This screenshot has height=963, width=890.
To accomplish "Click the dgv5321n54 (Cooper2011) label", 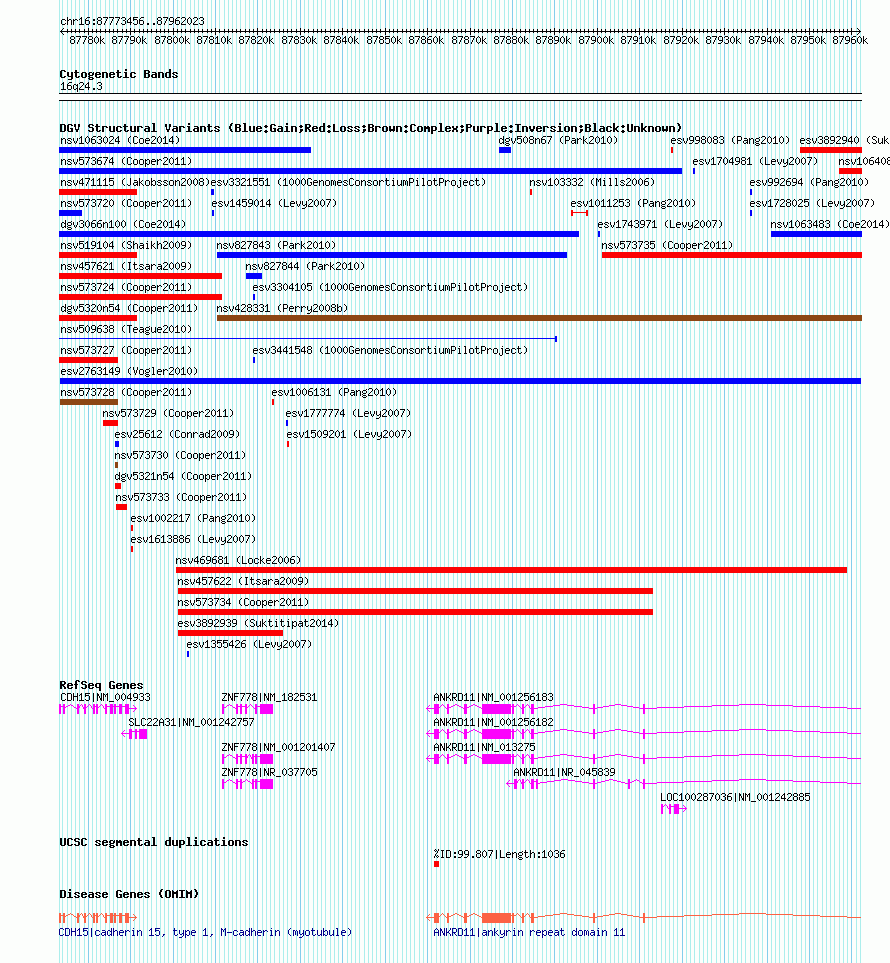I will click(183, 476).
